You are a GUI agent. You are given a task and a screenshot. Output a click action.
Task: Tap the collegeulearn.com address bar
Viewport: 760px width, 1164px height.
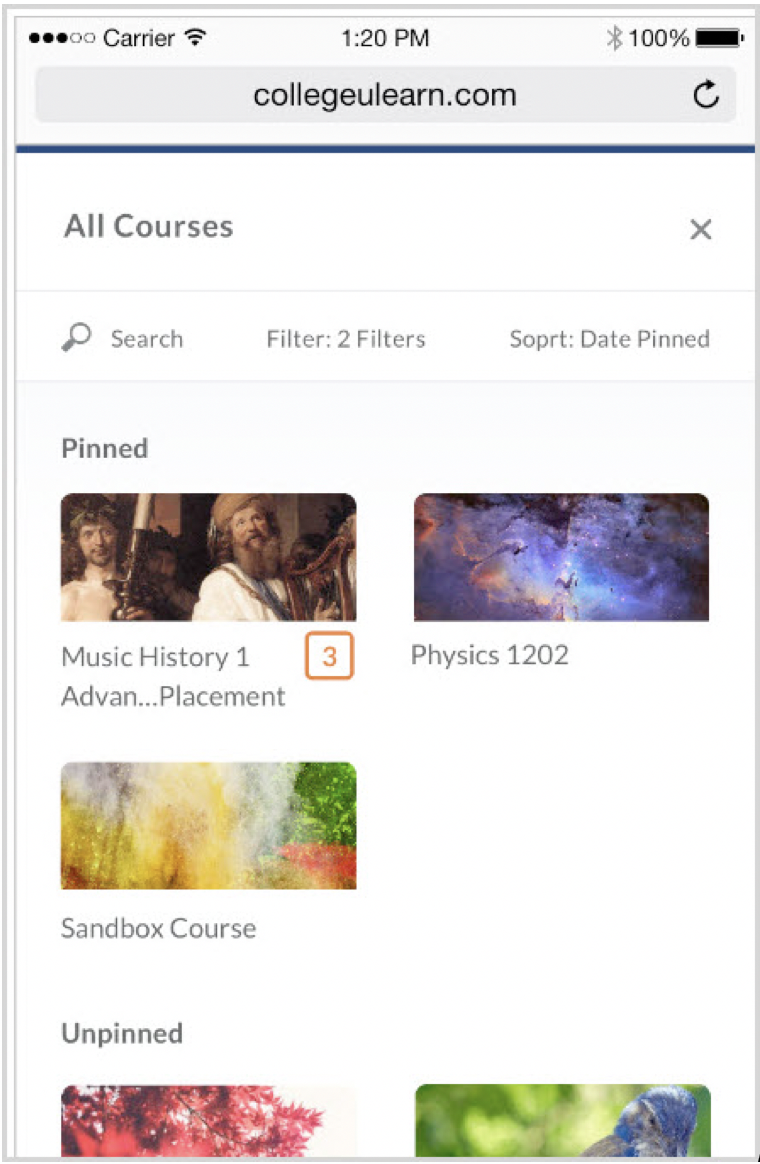click(384, 95)
